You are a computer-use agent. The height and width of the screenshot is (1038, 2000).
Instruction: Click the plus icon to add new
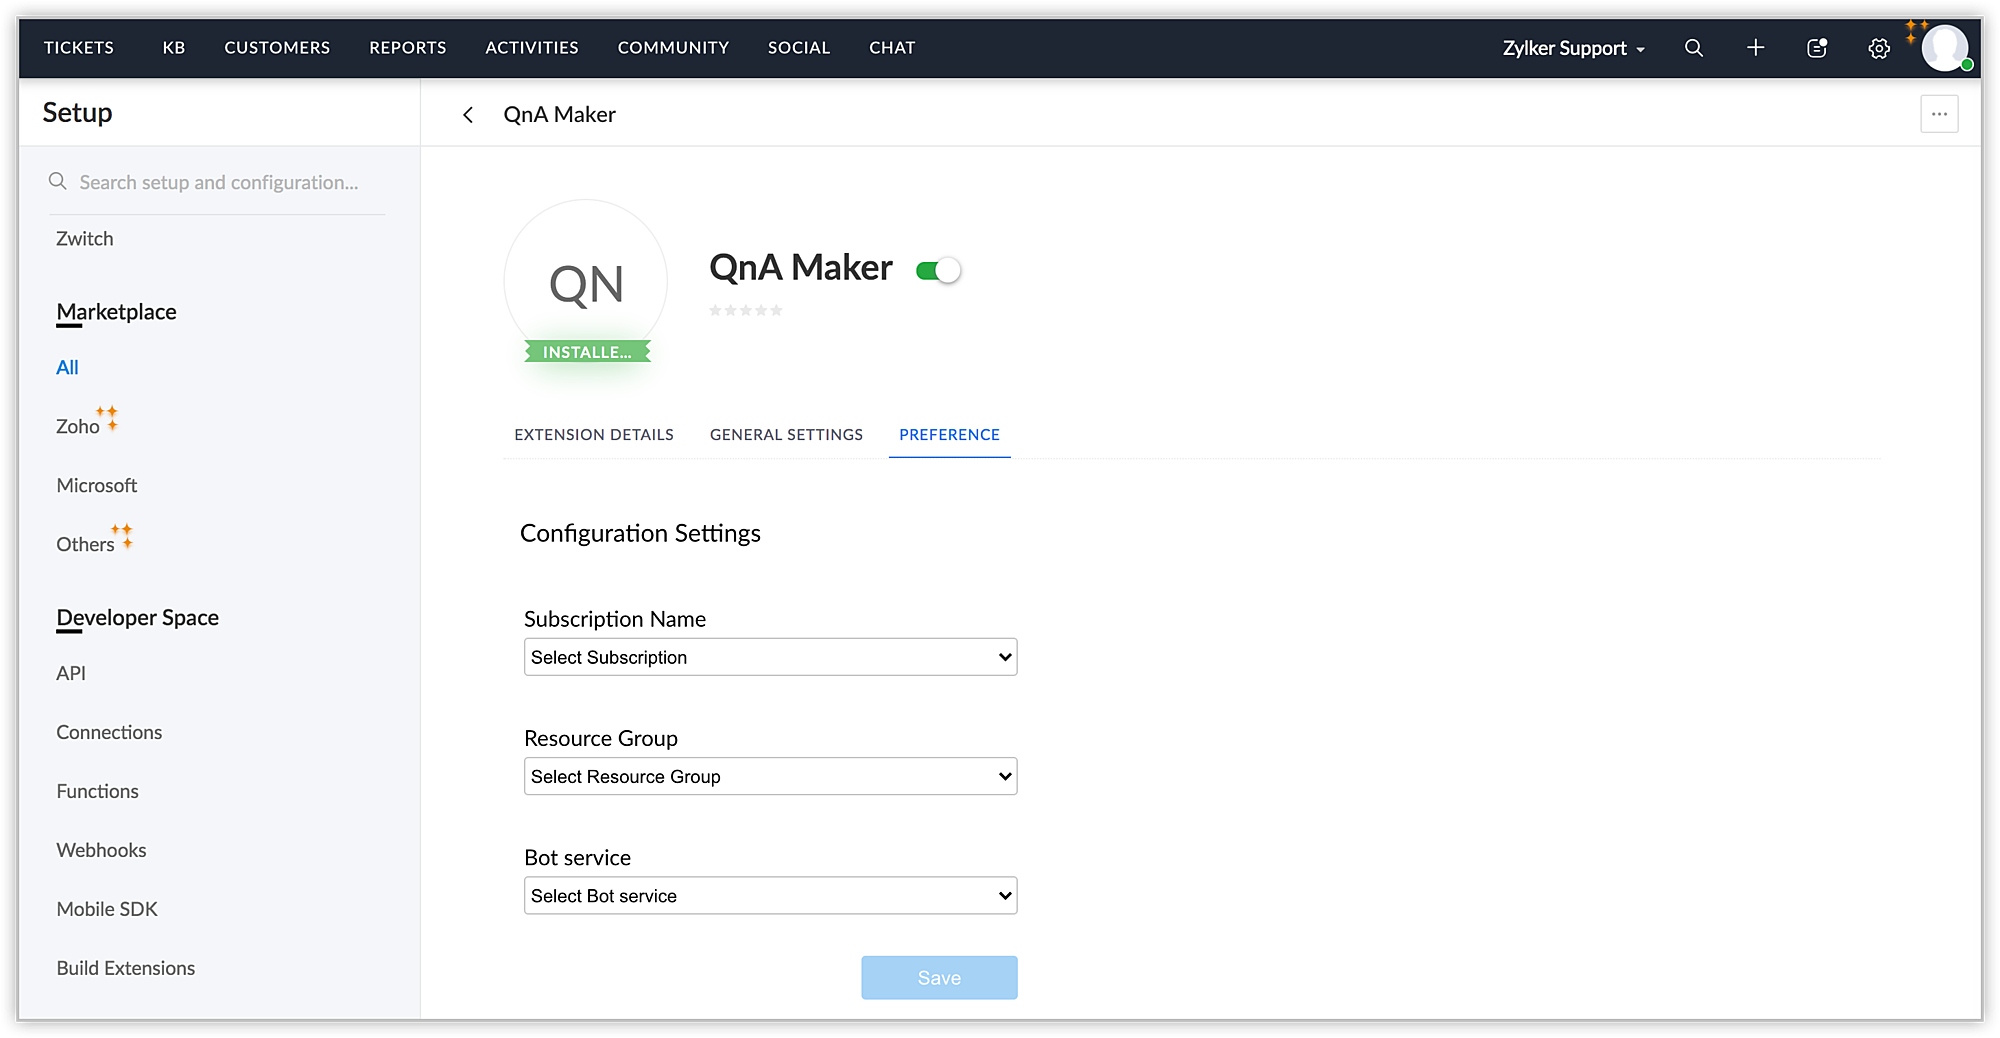1755,48
